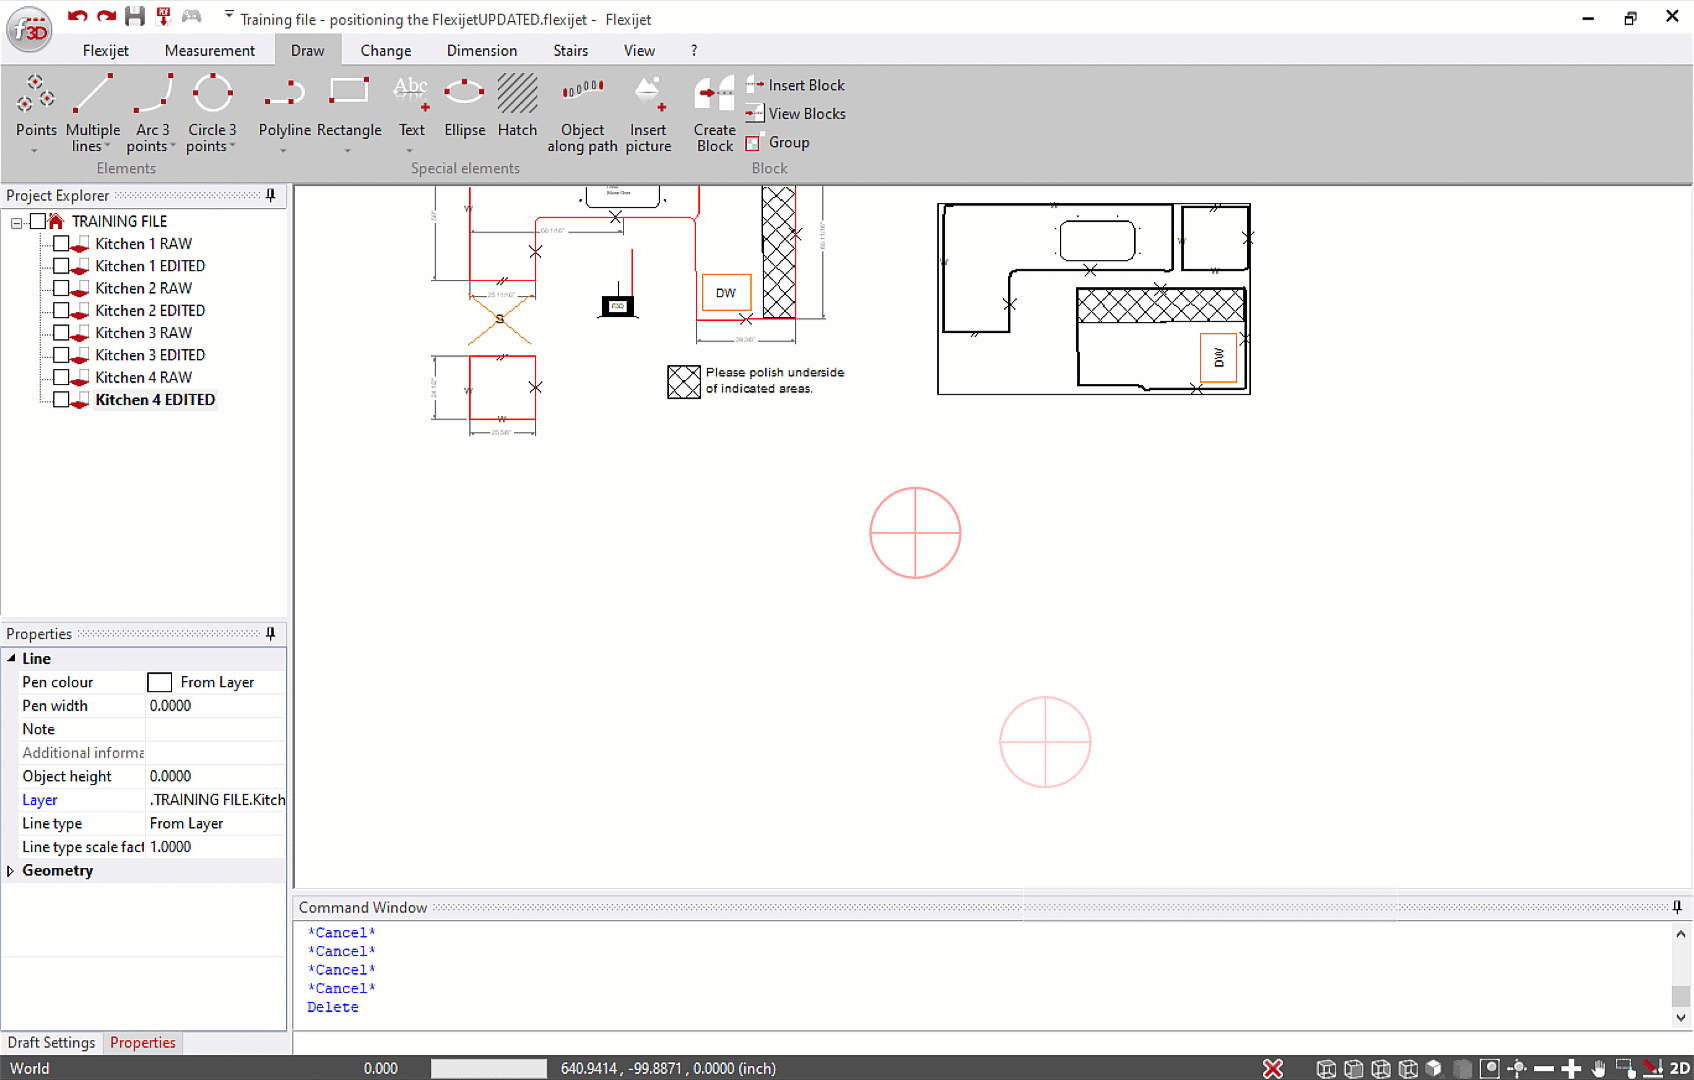Switch to the Measurement ribbon tab
Viewport: 1694px width, 1080px height.
coord(209,50)
